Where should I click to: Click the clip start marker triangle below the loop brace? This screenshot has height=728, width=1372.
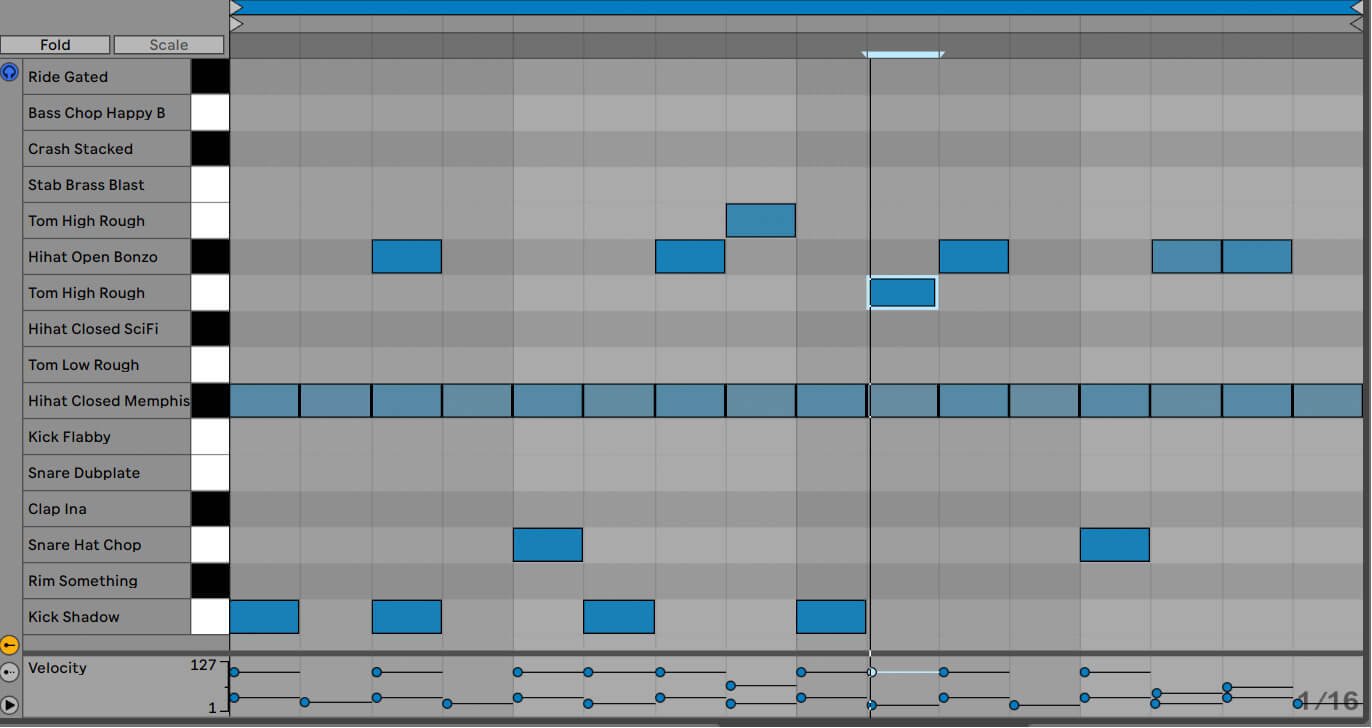(x=237, y=23)
